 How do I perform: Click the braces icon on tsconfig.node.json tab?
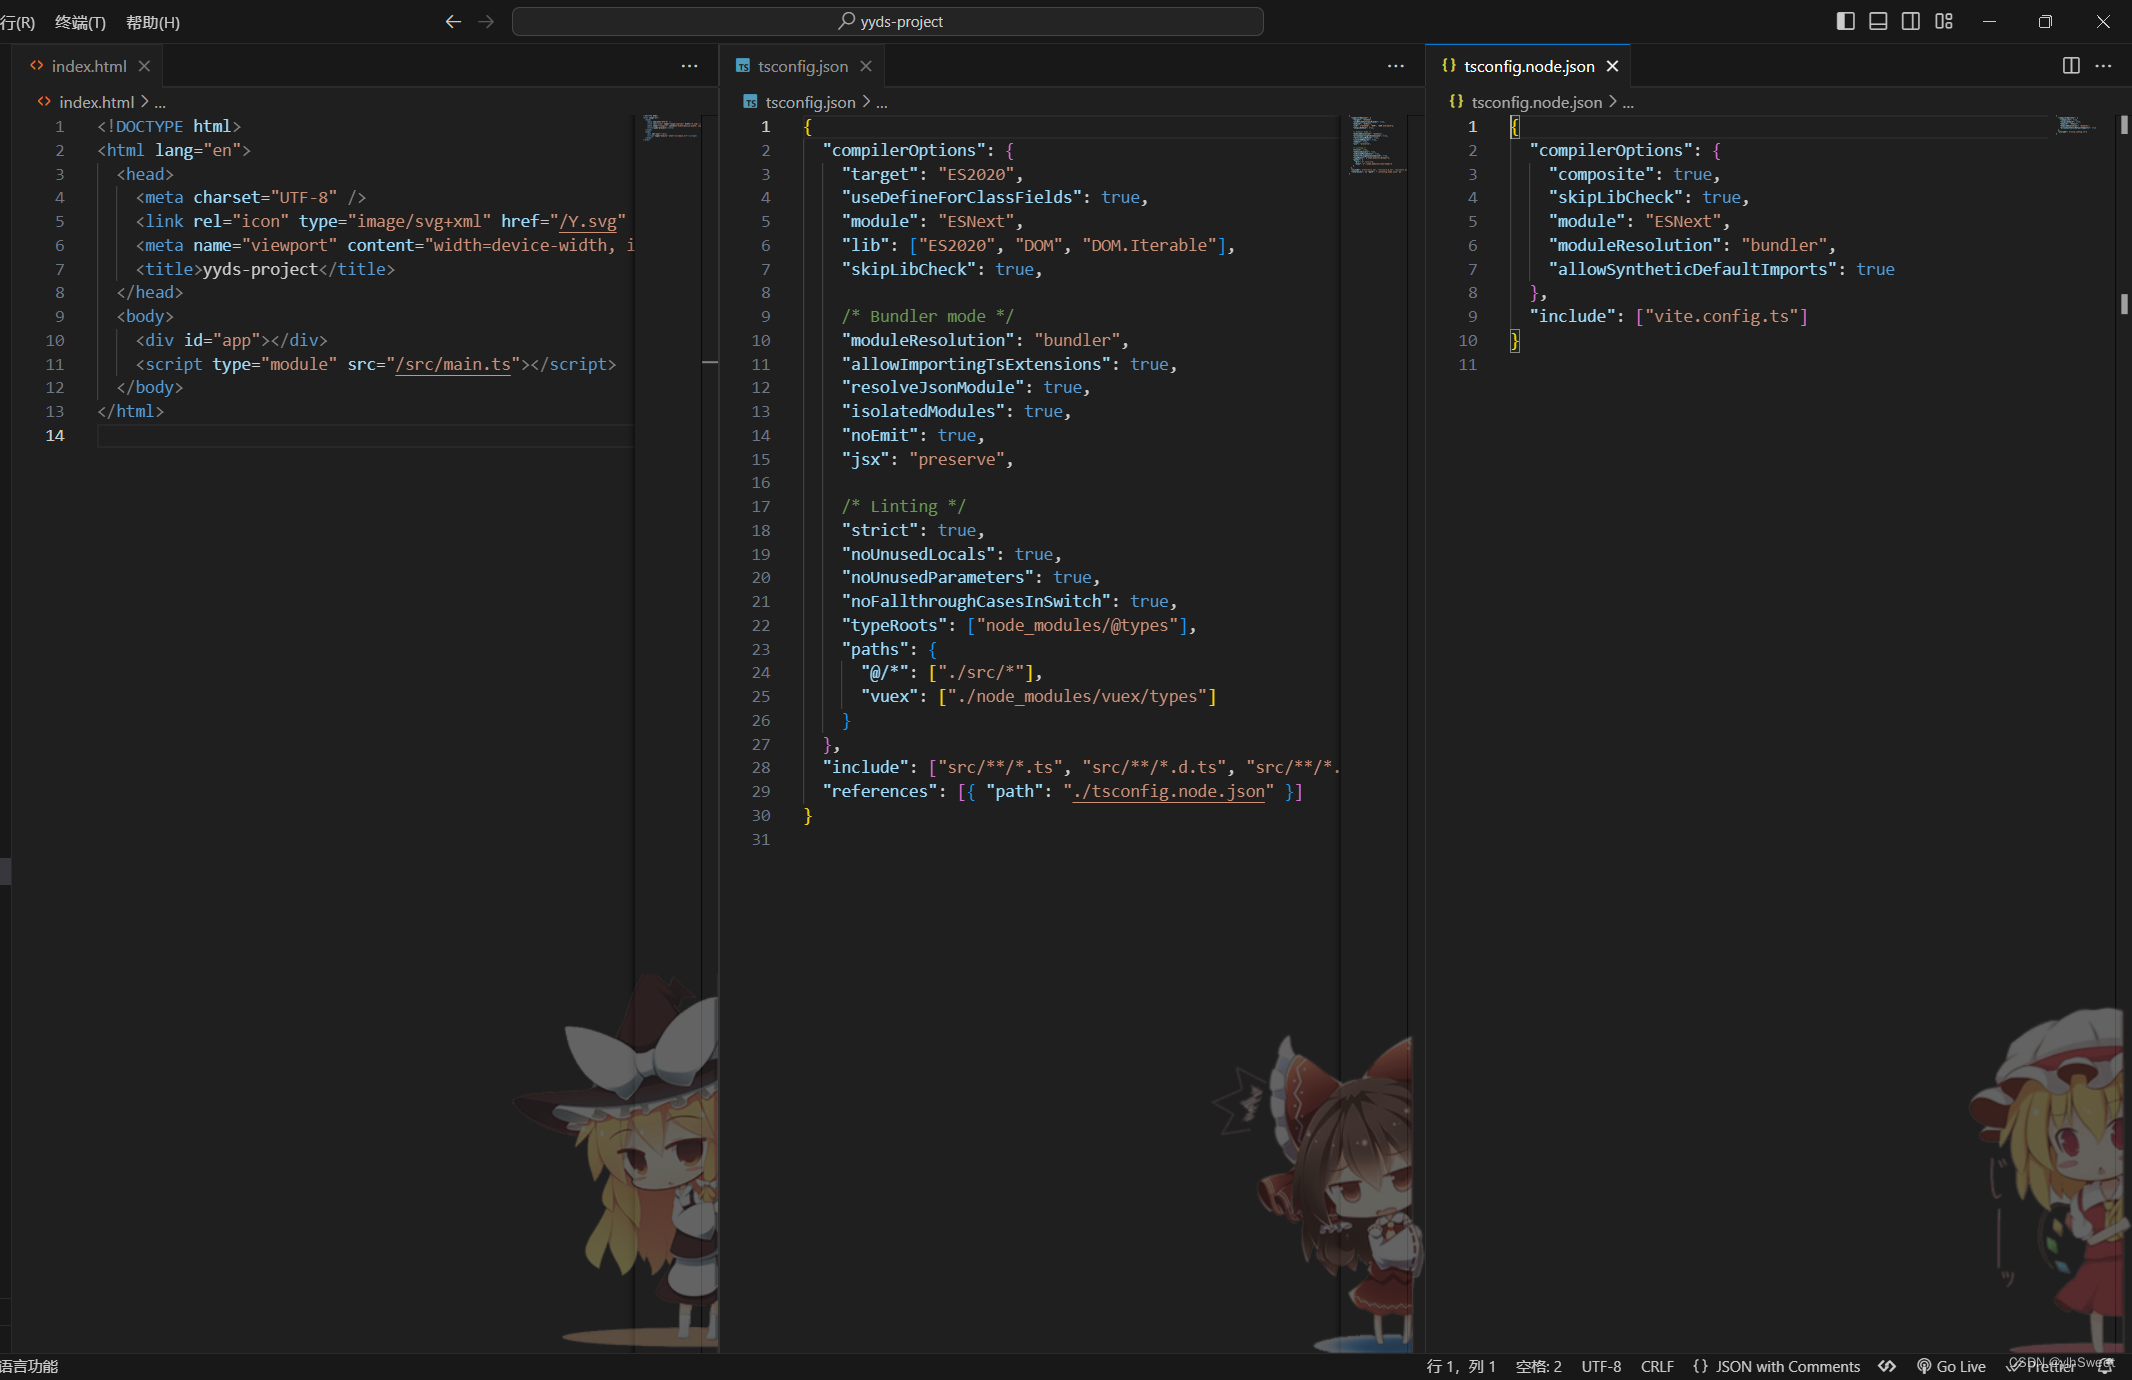point(1449,66)
